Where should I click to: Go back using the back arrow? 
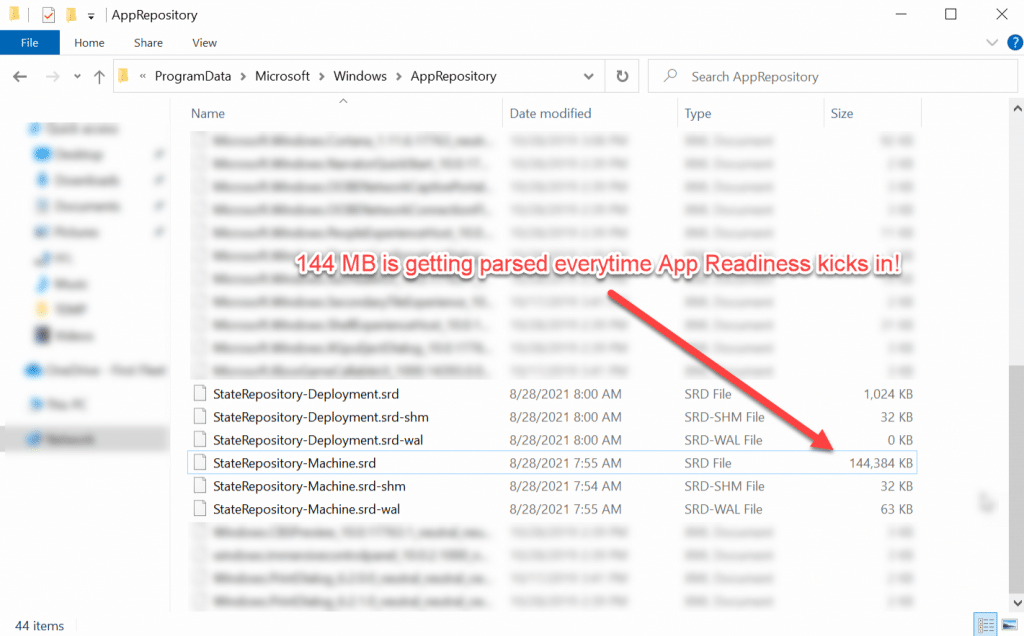pos(20,76)
